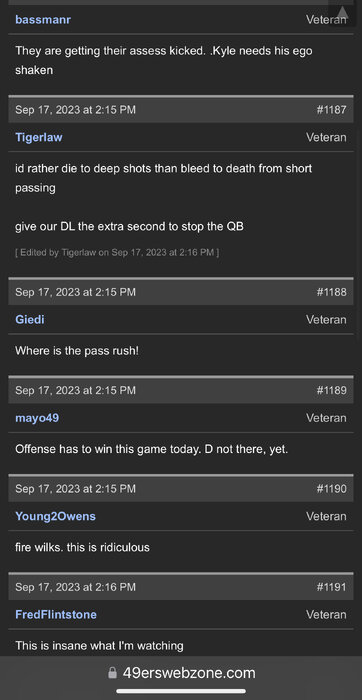Image resolution: width=362 pixels, height=700 pixels.
Task: Open permalink for post #1190
Action: (331, 488)
